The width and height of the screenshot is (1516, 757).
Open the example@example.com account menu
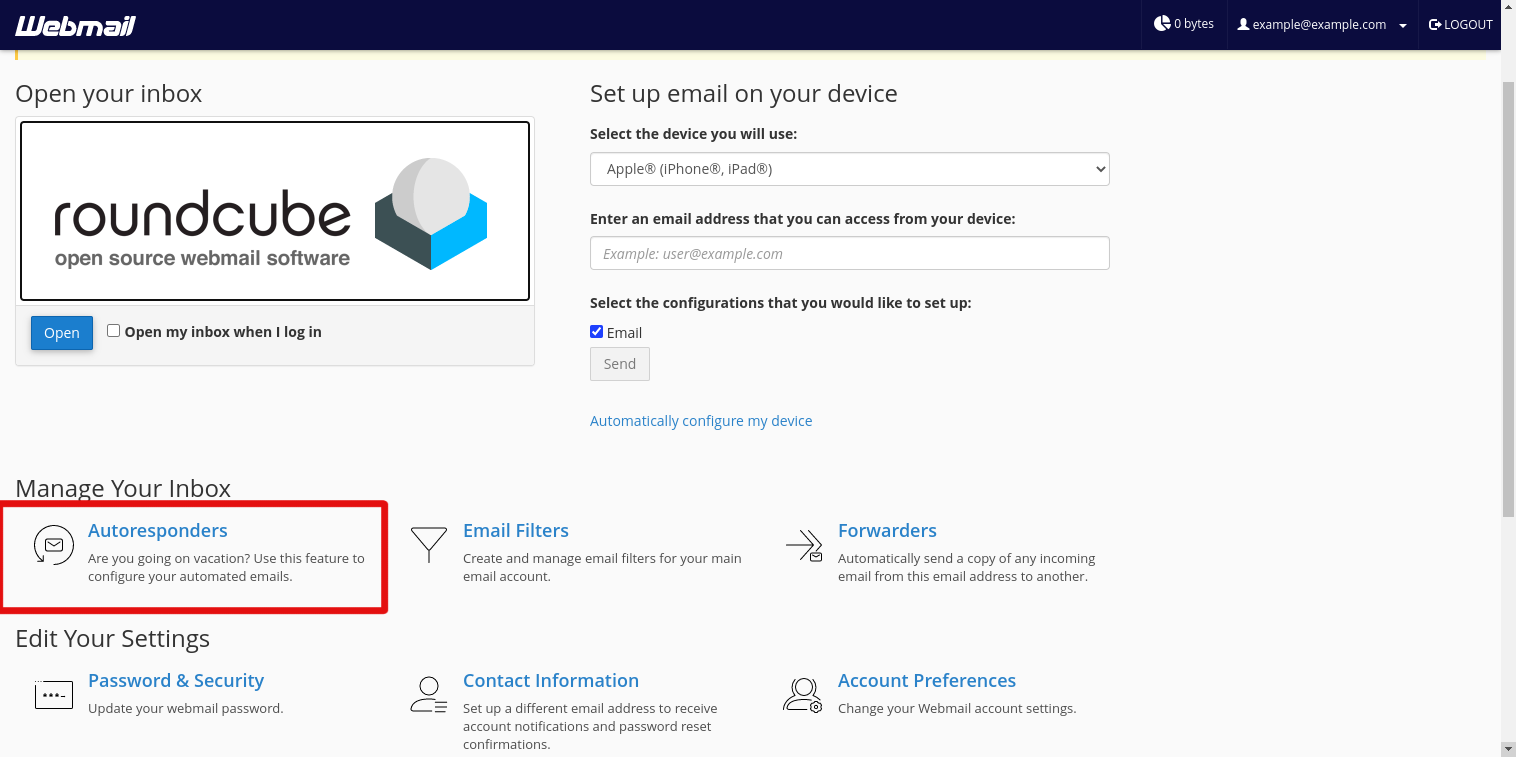click(1321, 25)
